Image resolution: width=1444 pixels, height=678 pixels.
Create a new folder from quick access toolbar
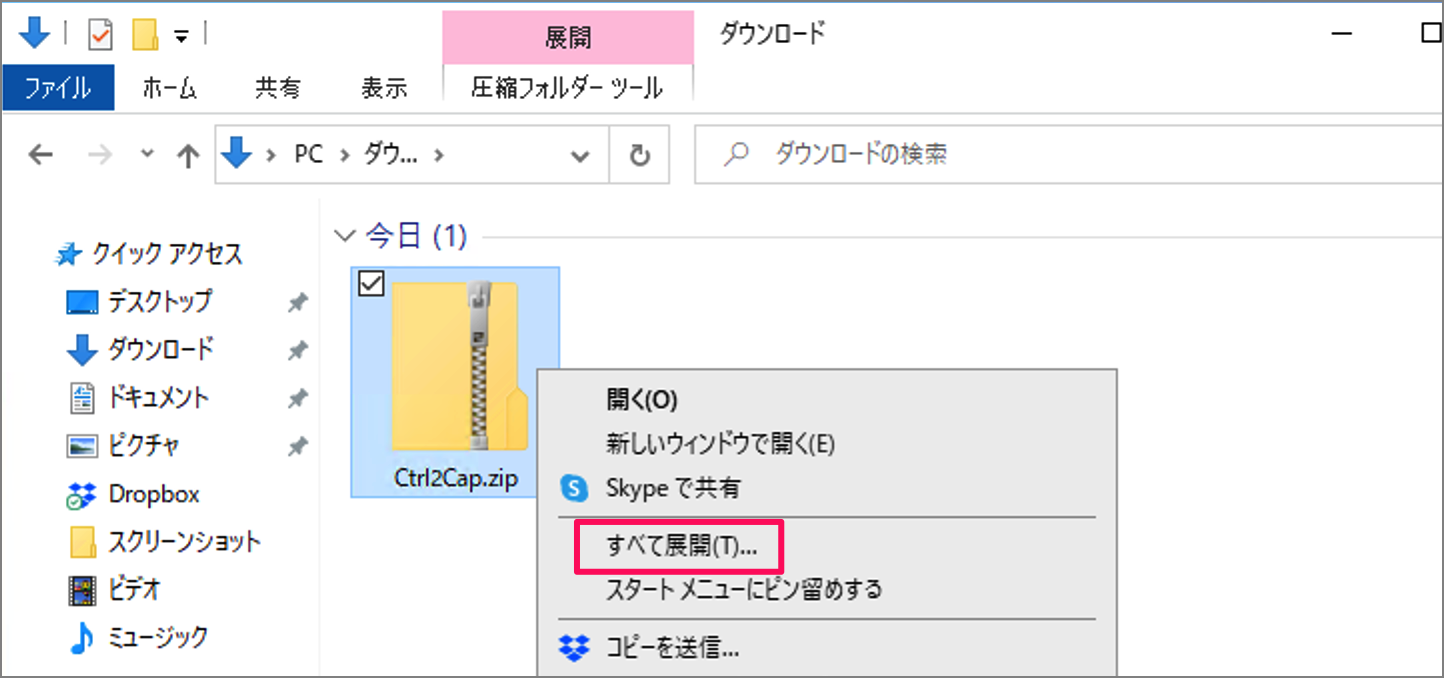pyautogui.click(x=143, y=33)
